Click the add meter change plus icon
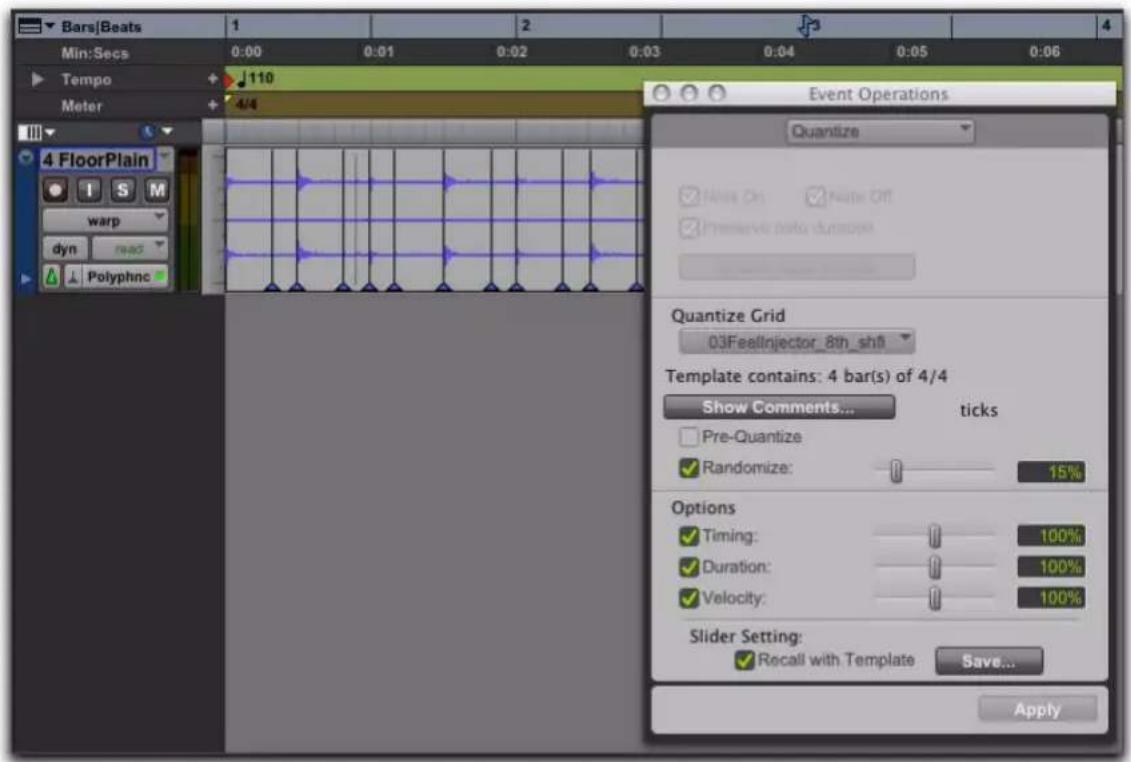The width and height of the screenshot is (1131, 762). pyautogui.click(x=212, y=105)
